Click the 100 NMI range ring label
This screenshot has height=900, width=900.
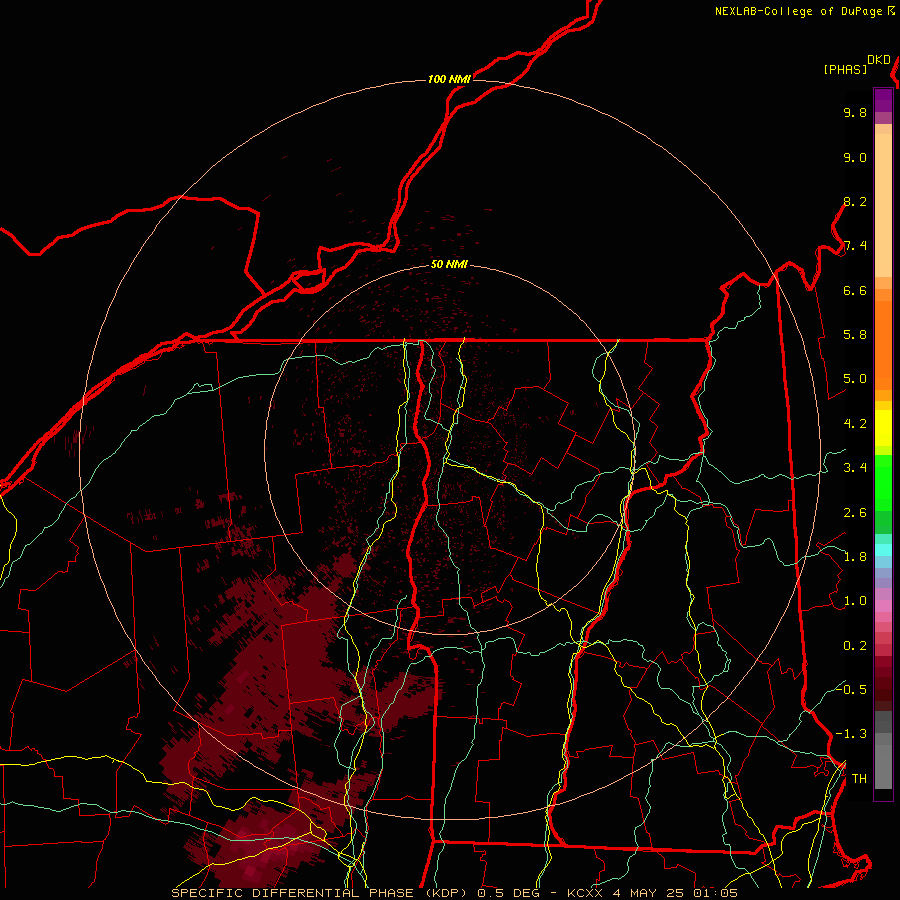coord(449,79)
